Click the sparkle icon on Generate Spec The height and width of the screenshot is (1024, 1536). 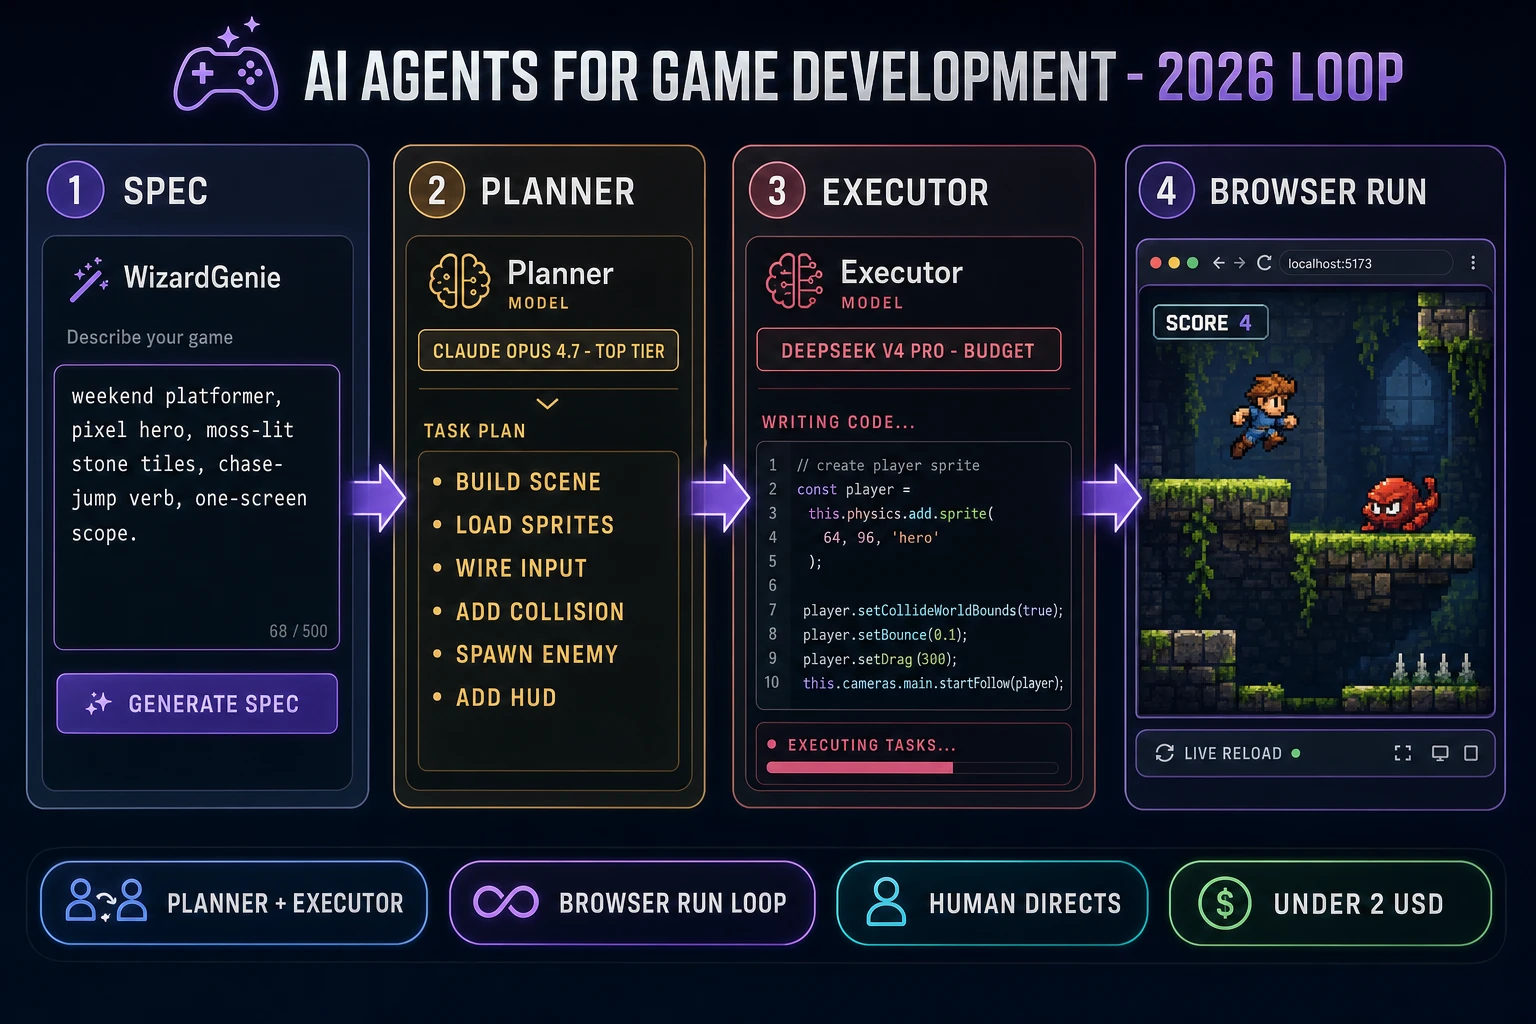[x=98, y=703]
